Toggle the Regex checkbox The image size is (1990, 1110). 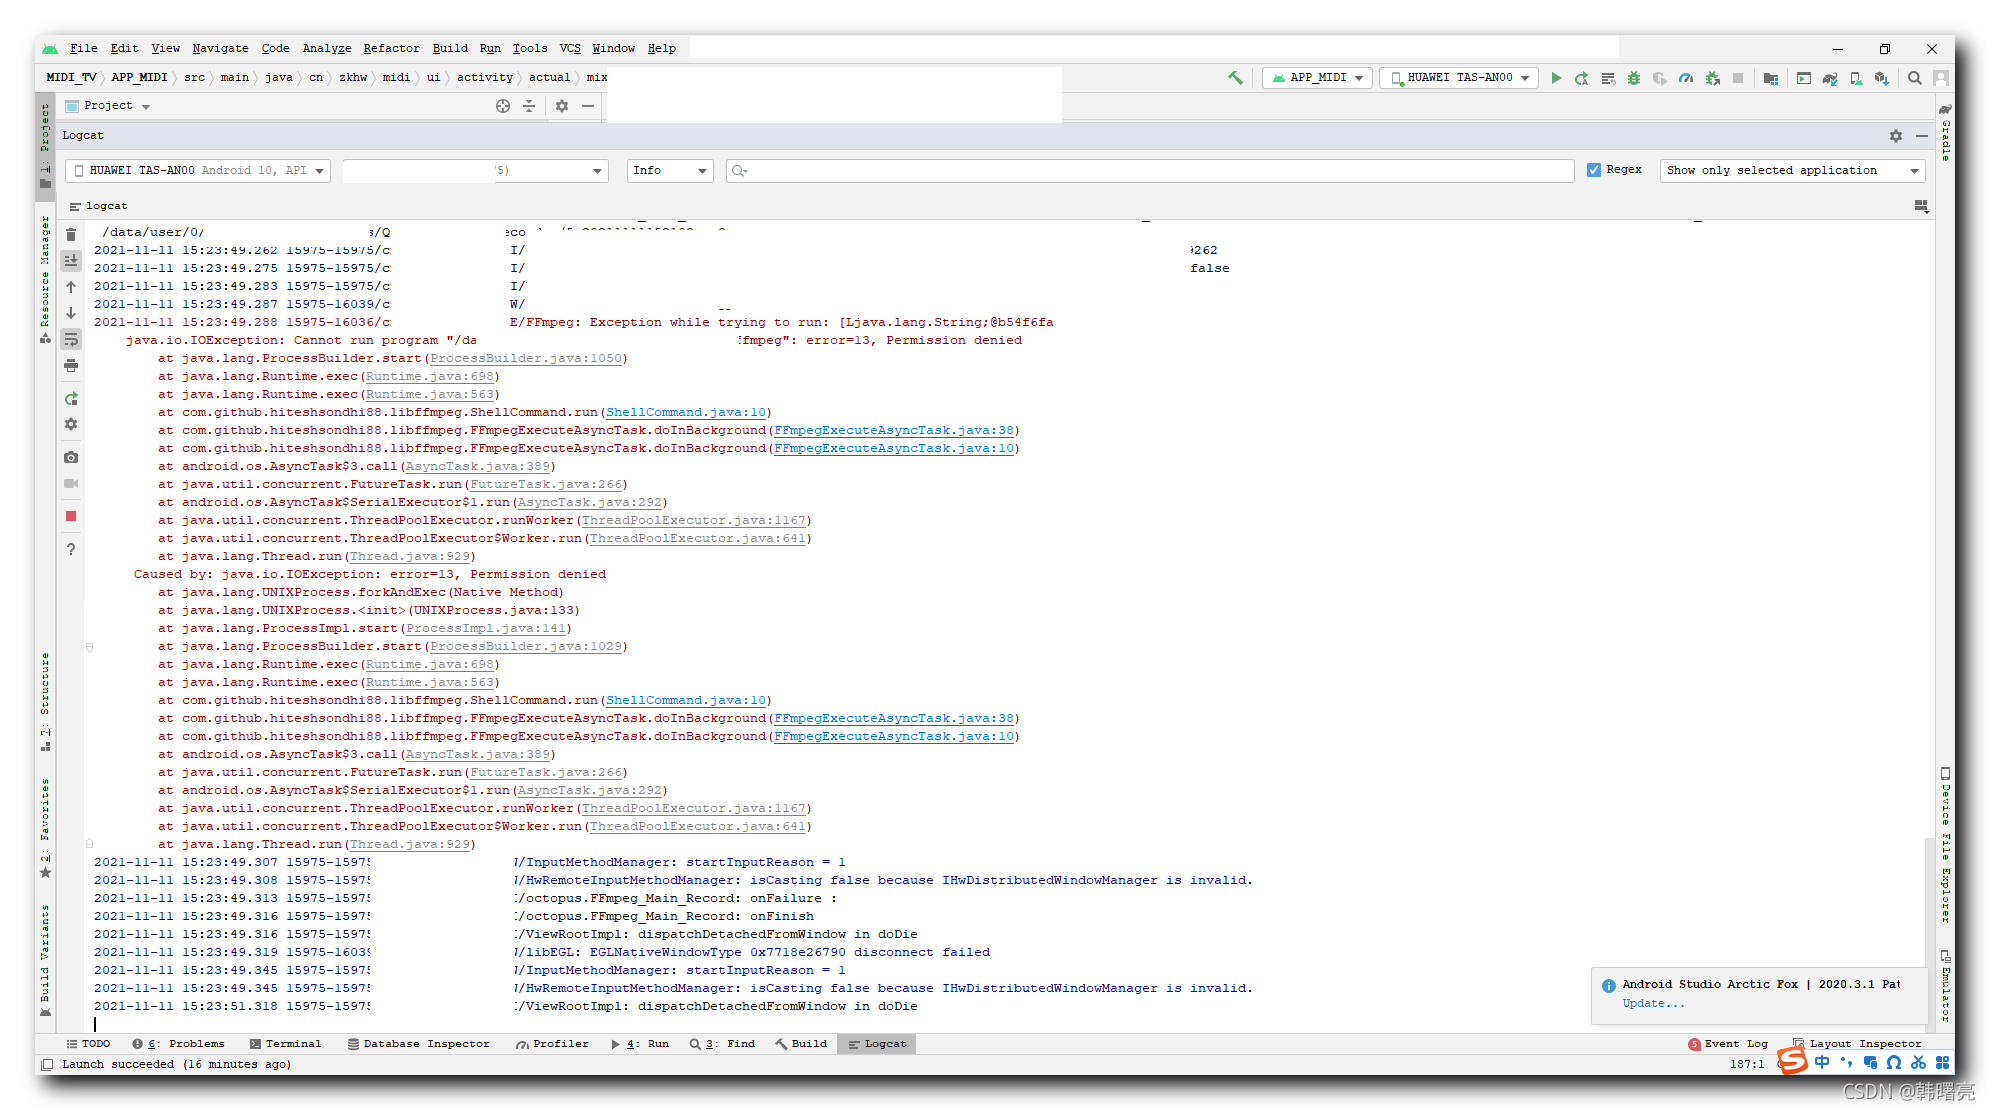coord(1594,170)
